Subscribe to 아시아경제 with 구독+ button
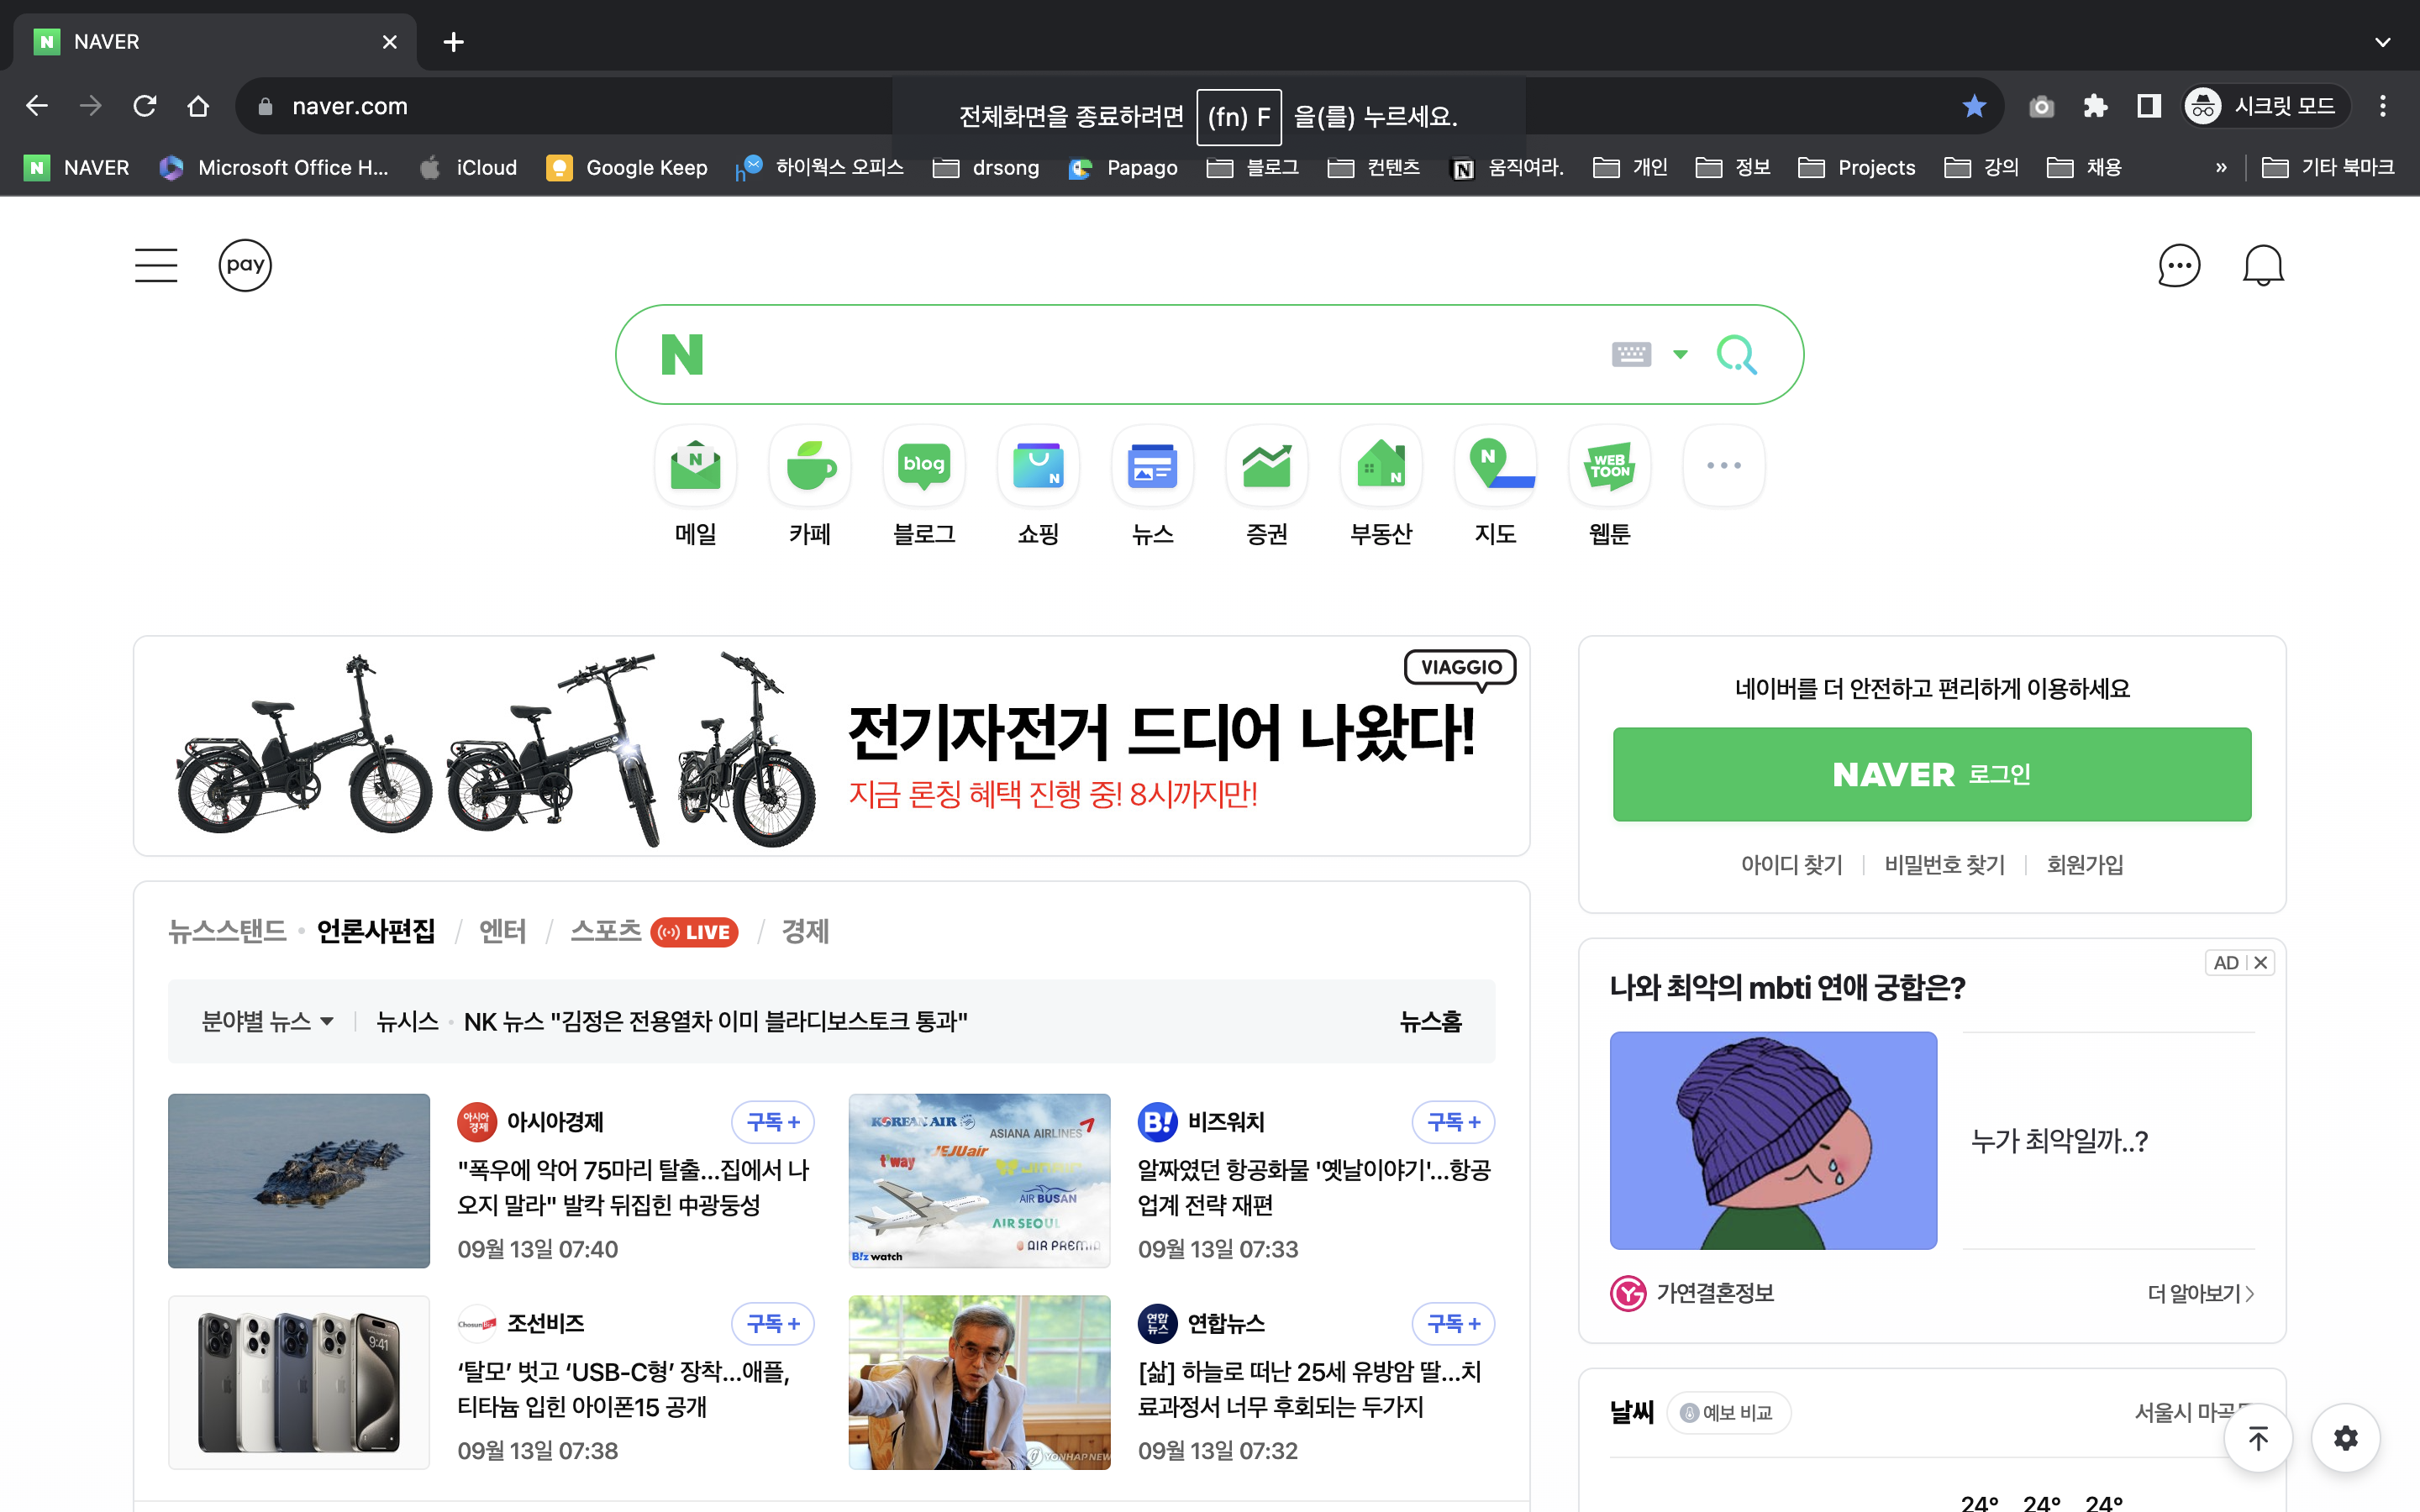The width and height of the screenshot is (2420, 1512). tap(773, 1122)
